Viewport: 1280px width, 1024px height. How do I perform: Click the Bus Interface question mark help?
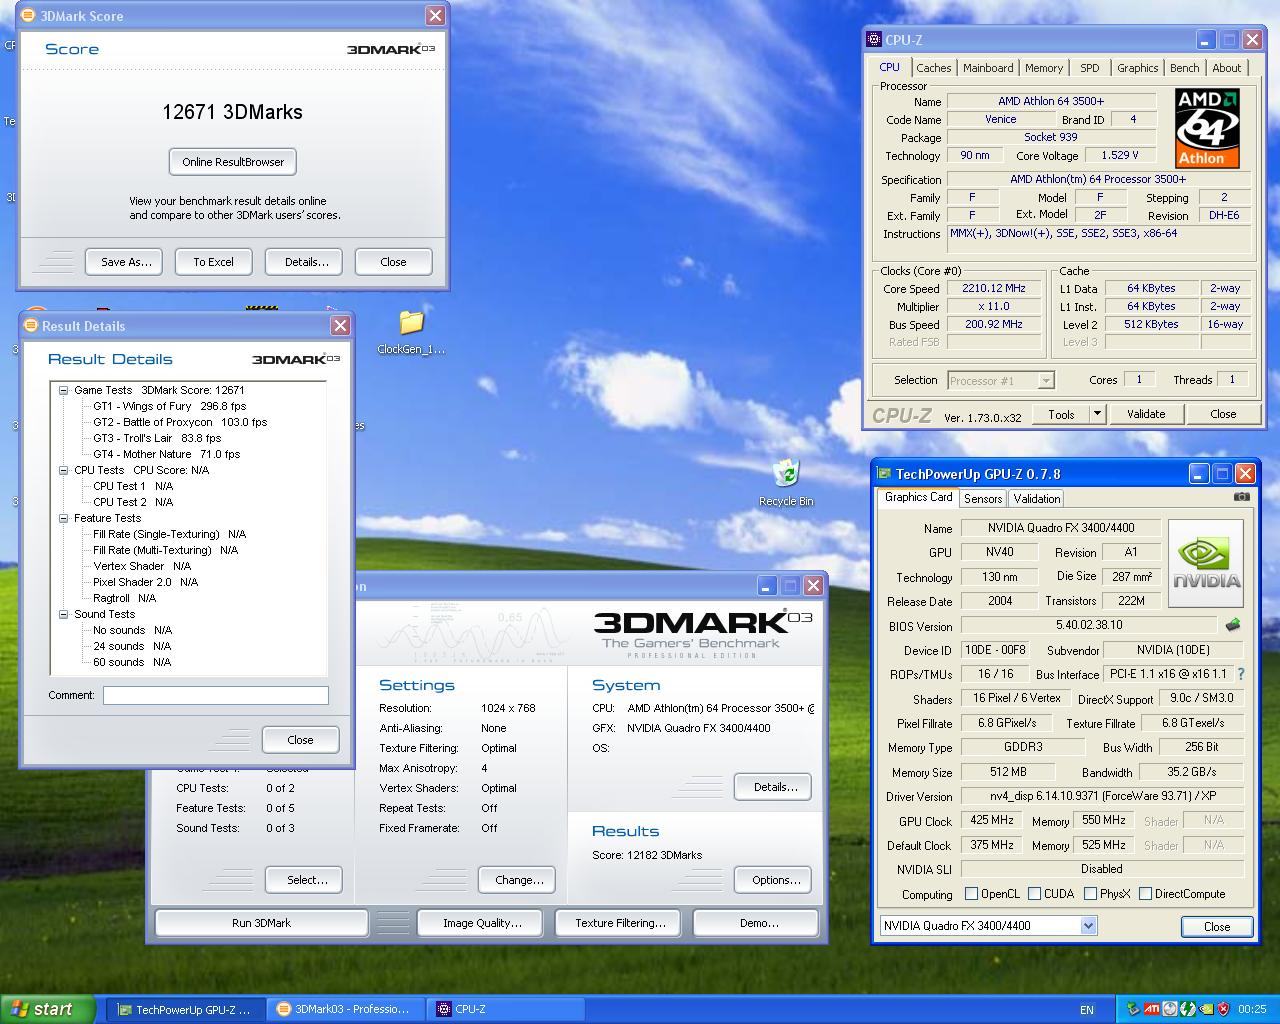pos(1241,674)
